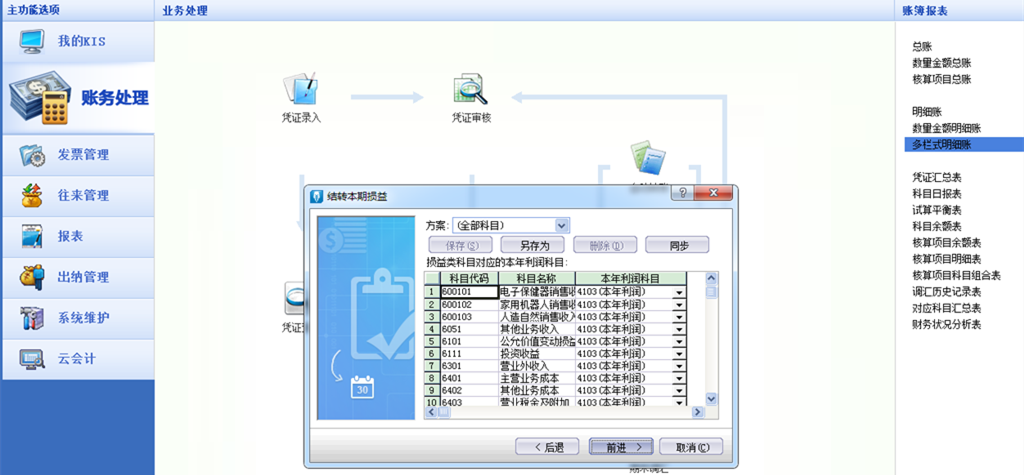
Task: Open 发票管理 module
Action: [x=78, y=156]
